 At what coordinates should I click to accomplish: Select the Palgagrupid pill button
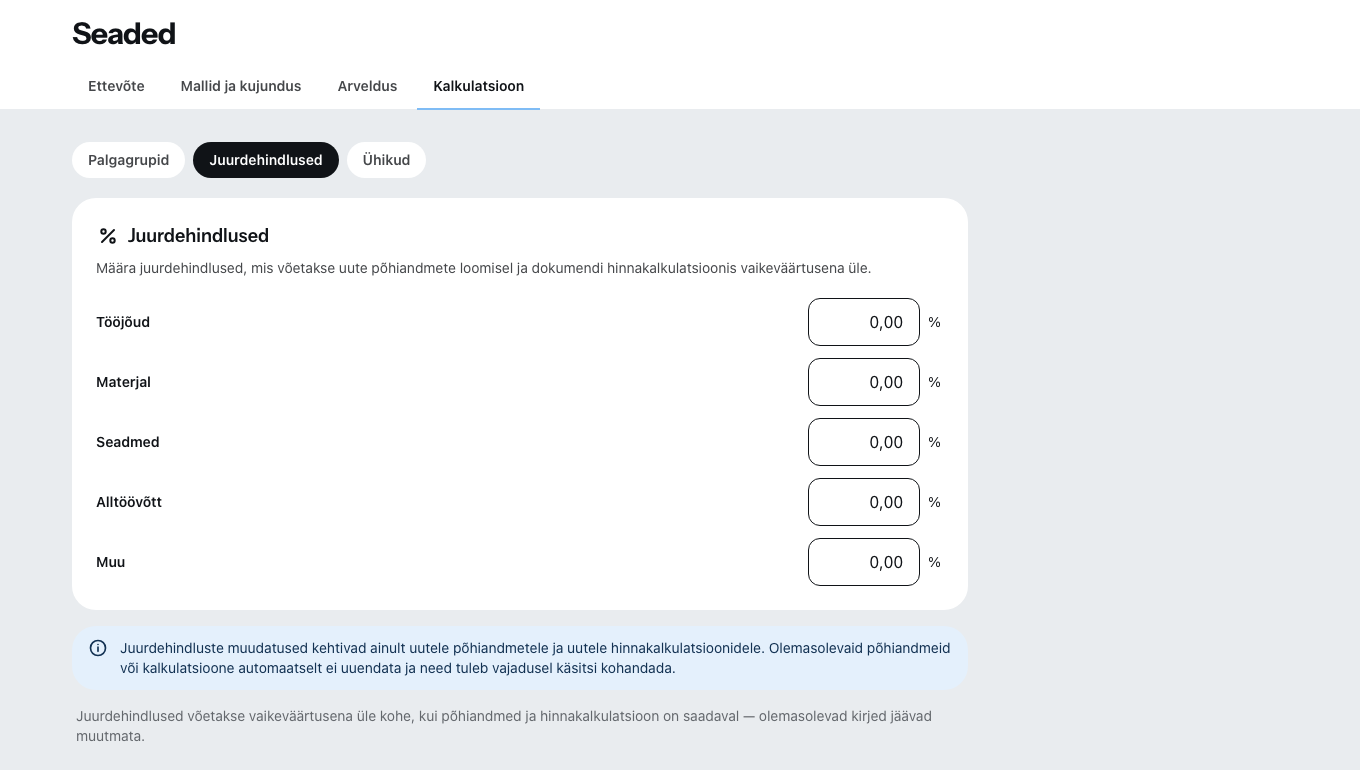point(128,160)
